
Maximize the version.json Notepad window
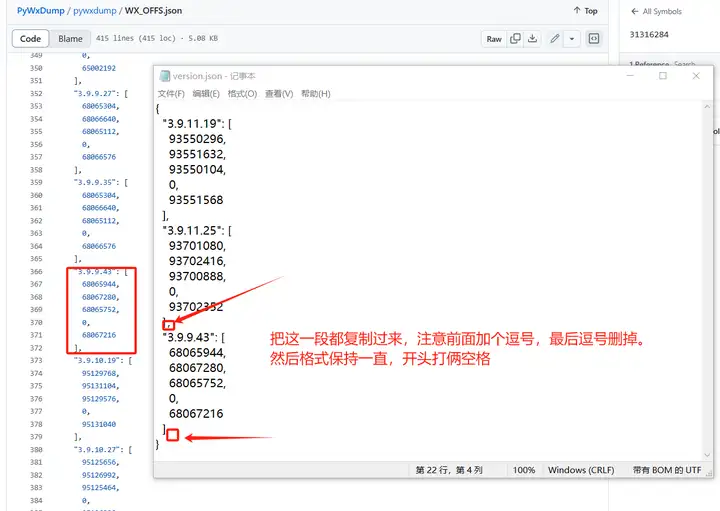point(663,75)
